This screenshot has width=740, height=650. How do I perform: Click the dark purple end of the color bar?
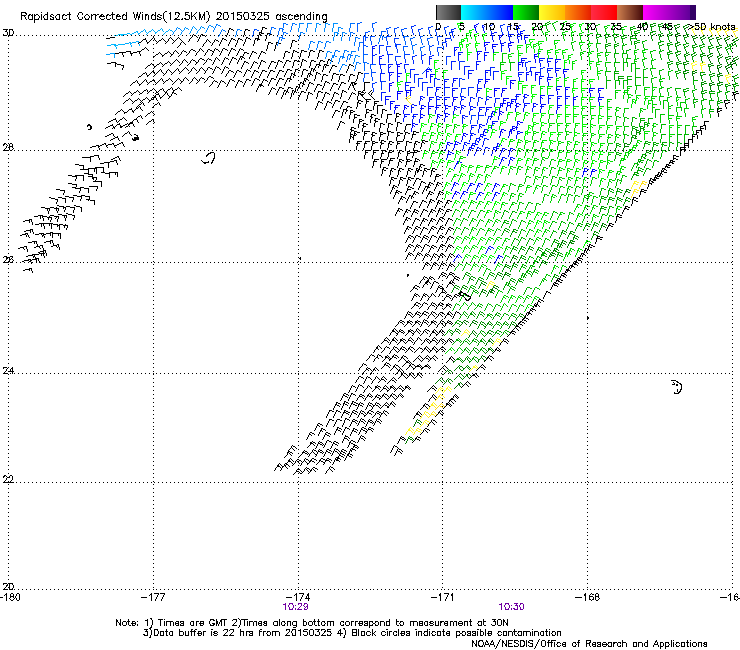click(691, 12)
